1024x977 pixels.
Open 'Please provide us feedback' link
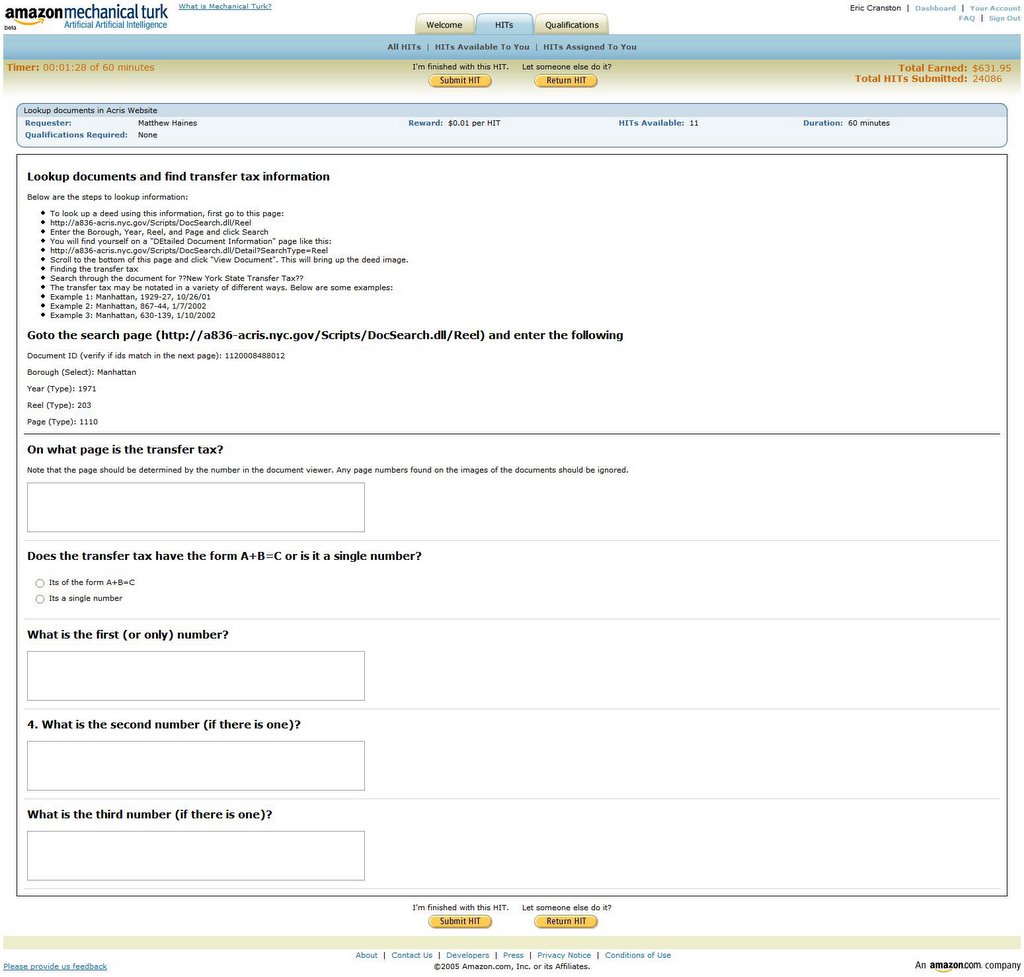(x=55, y=967)
